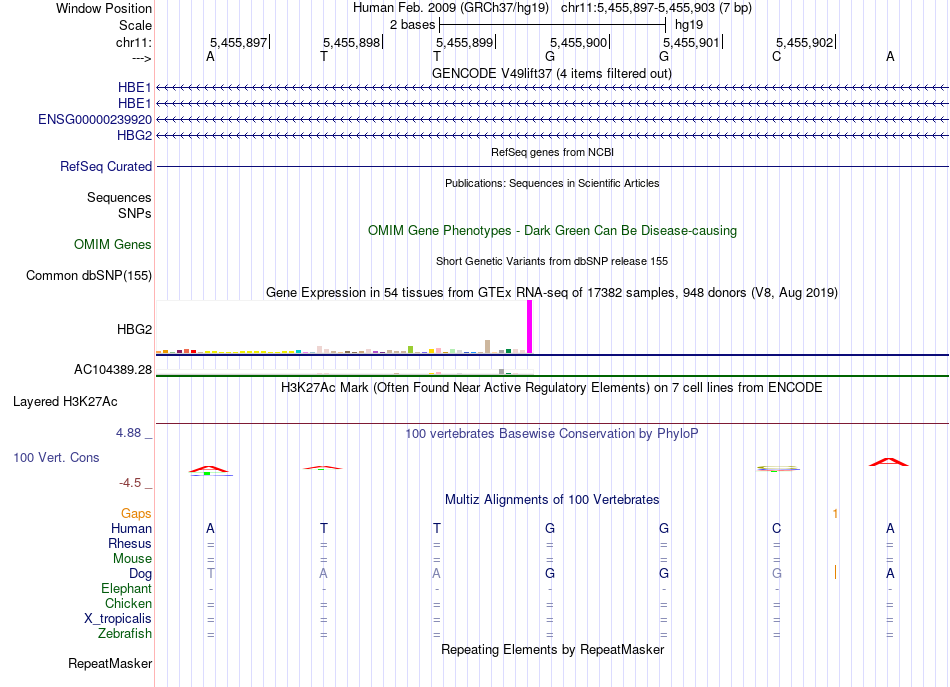Click the GENCODE V49lift37 track title
Viewport: 950px width, 687px height.
(x=551, y=73)
